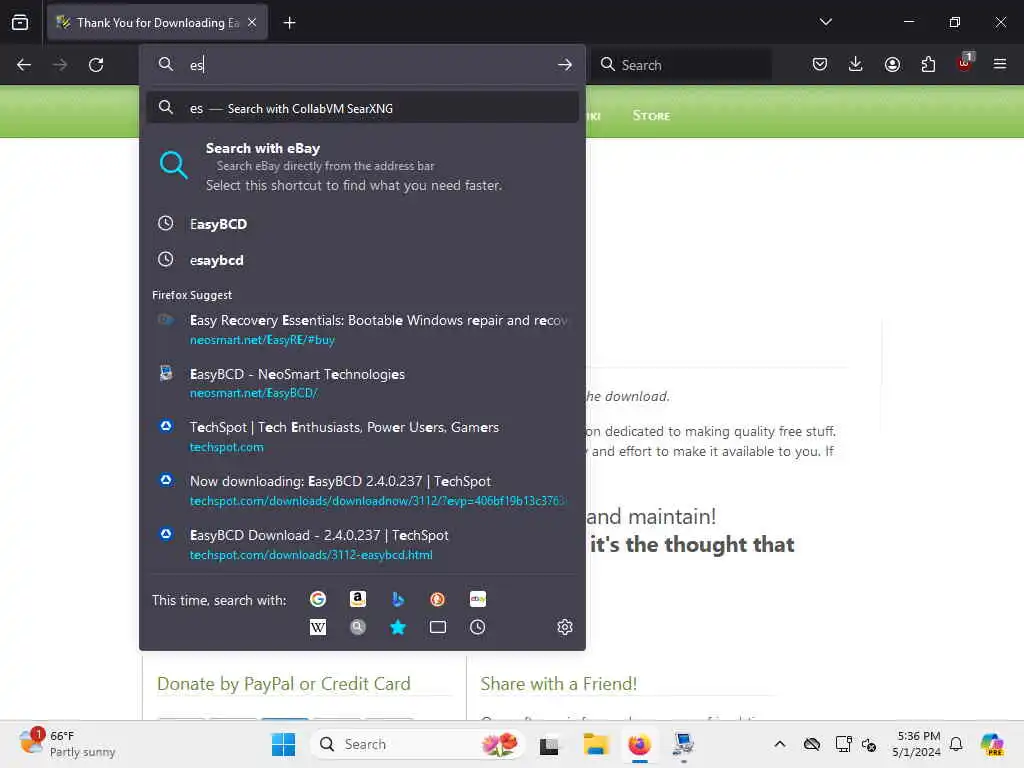Search in Bookmarks star icon
This screenshot has height=768, width=1024.
click(x=398, y=628)
